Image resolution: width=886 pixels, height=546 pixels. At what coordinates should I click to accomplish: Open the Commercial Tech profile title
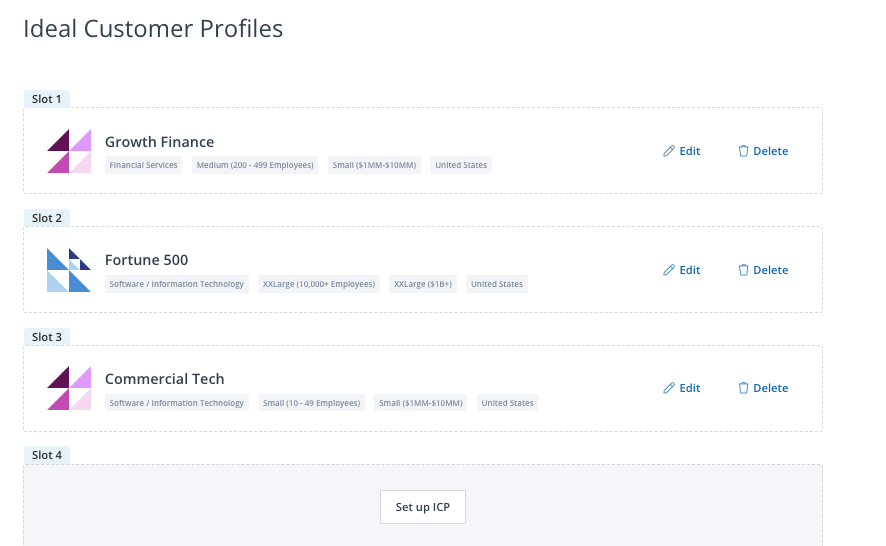(x=164, y=379)
